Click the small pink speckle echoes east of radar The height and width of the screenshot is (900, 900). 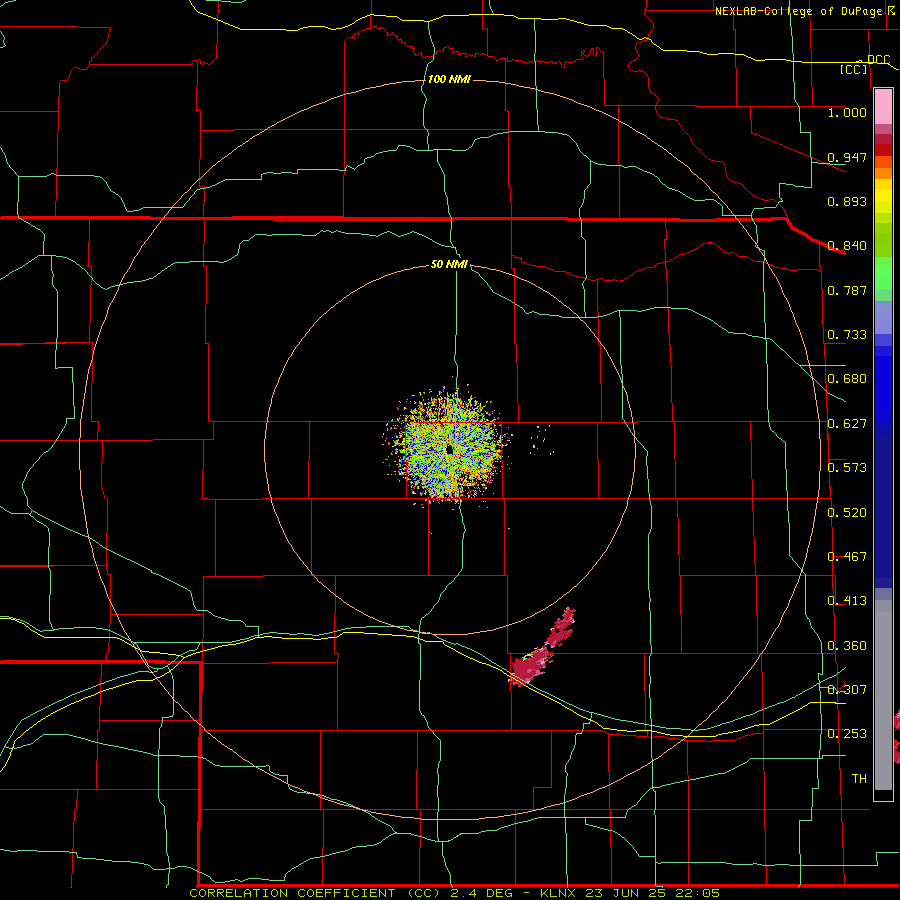[x=541, y=440]
